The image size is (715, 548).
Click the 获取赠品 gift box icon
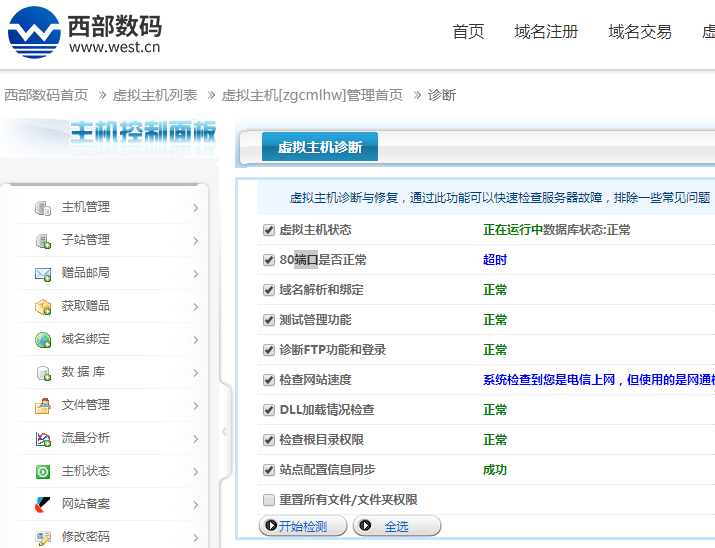[43, 307]
